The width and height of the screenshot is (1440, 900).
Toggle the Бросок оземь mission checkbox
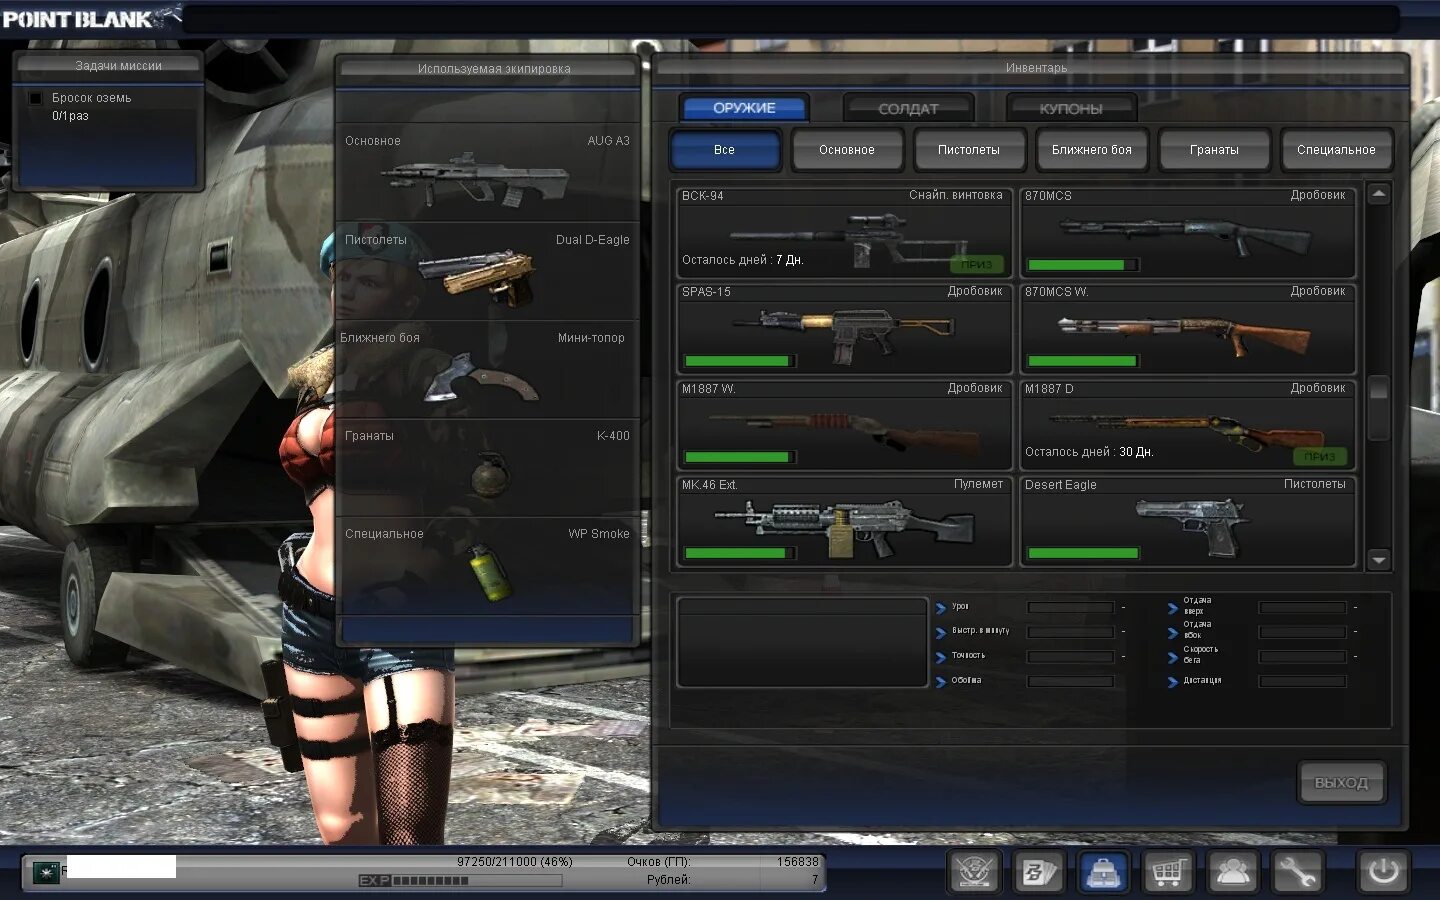pyautogui.click(x=35, y=98)
